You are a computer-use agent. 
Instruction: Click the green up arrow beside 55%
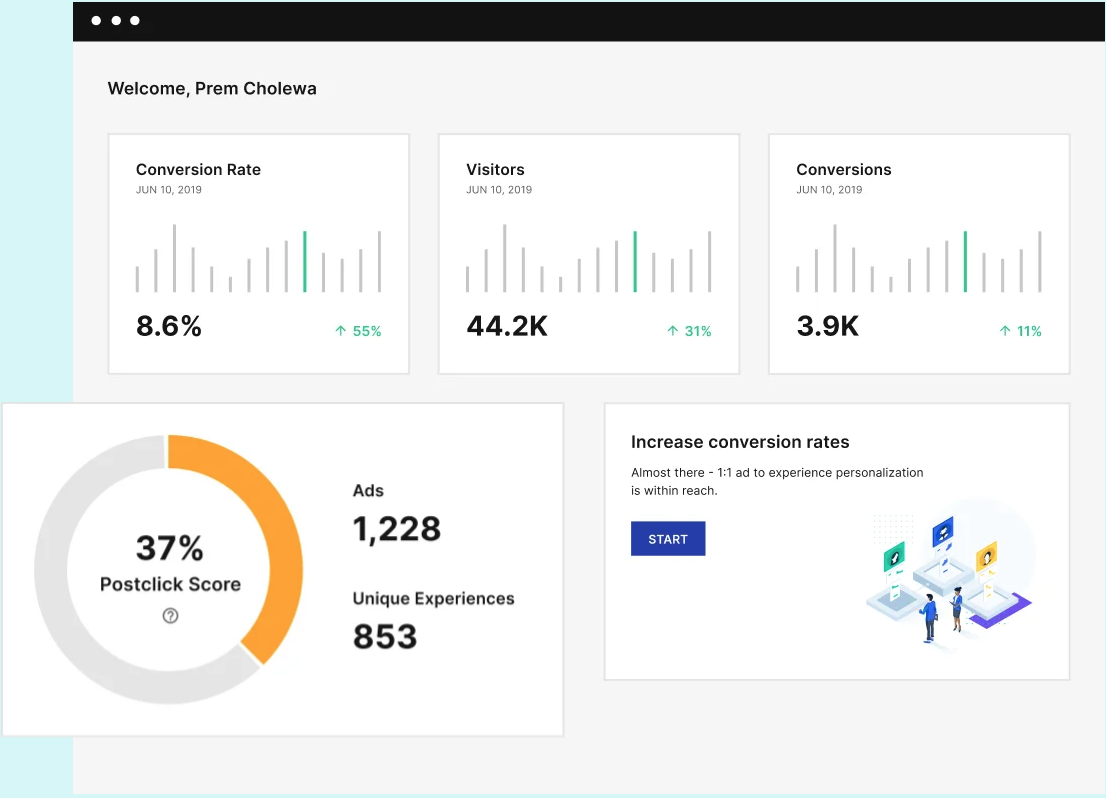pos(341,330)
